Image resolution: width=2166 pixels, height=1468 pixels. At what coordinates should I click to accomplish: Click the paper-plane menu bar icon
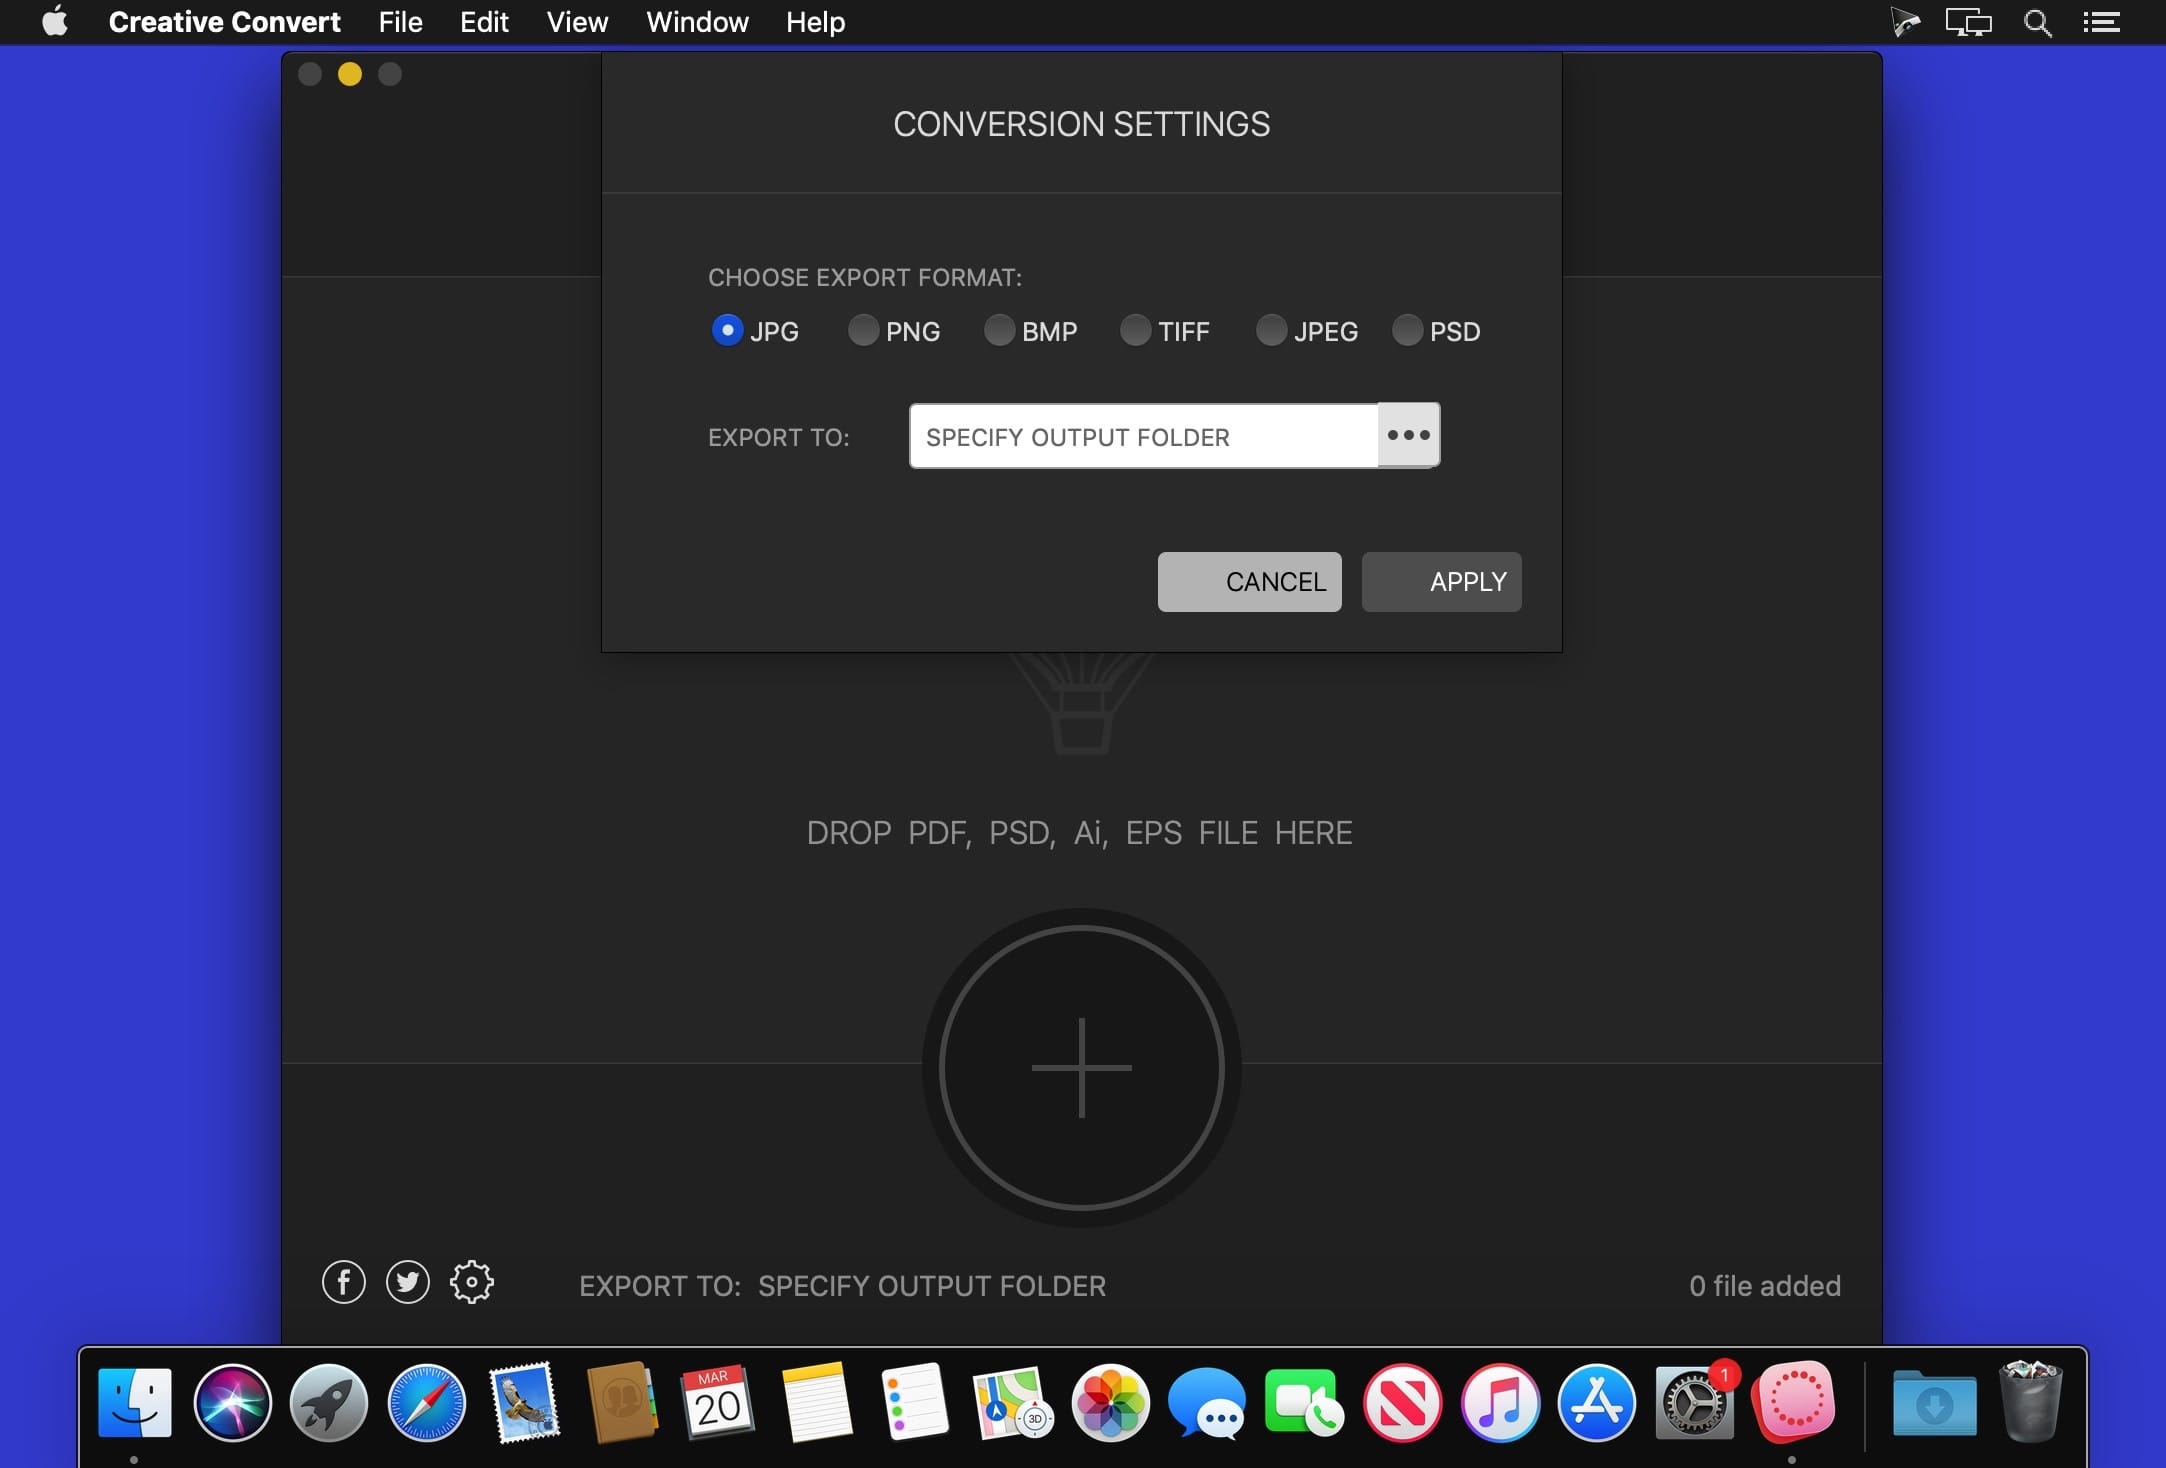pos(1905,22)
